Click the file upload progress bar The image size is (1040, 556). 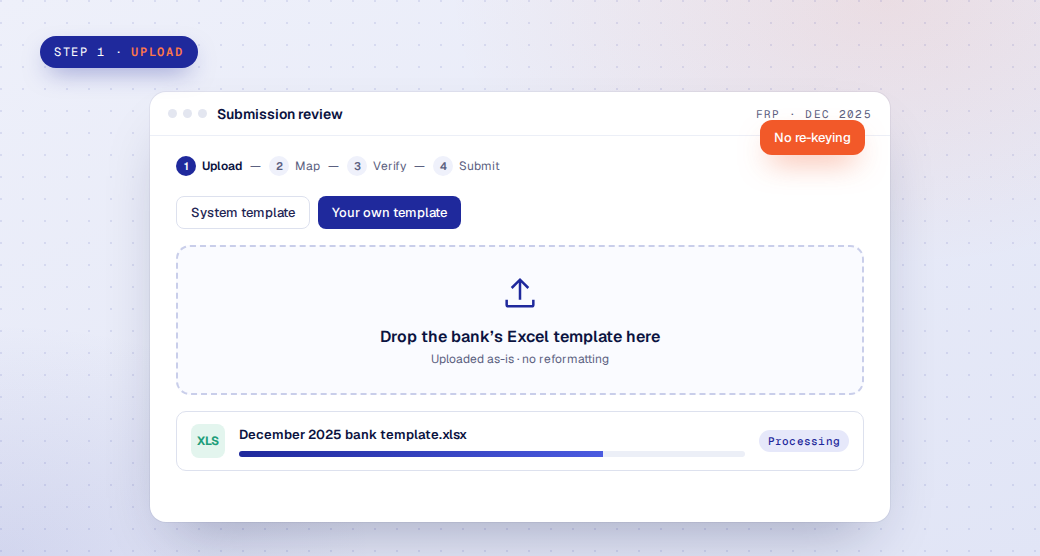point(491,454)
